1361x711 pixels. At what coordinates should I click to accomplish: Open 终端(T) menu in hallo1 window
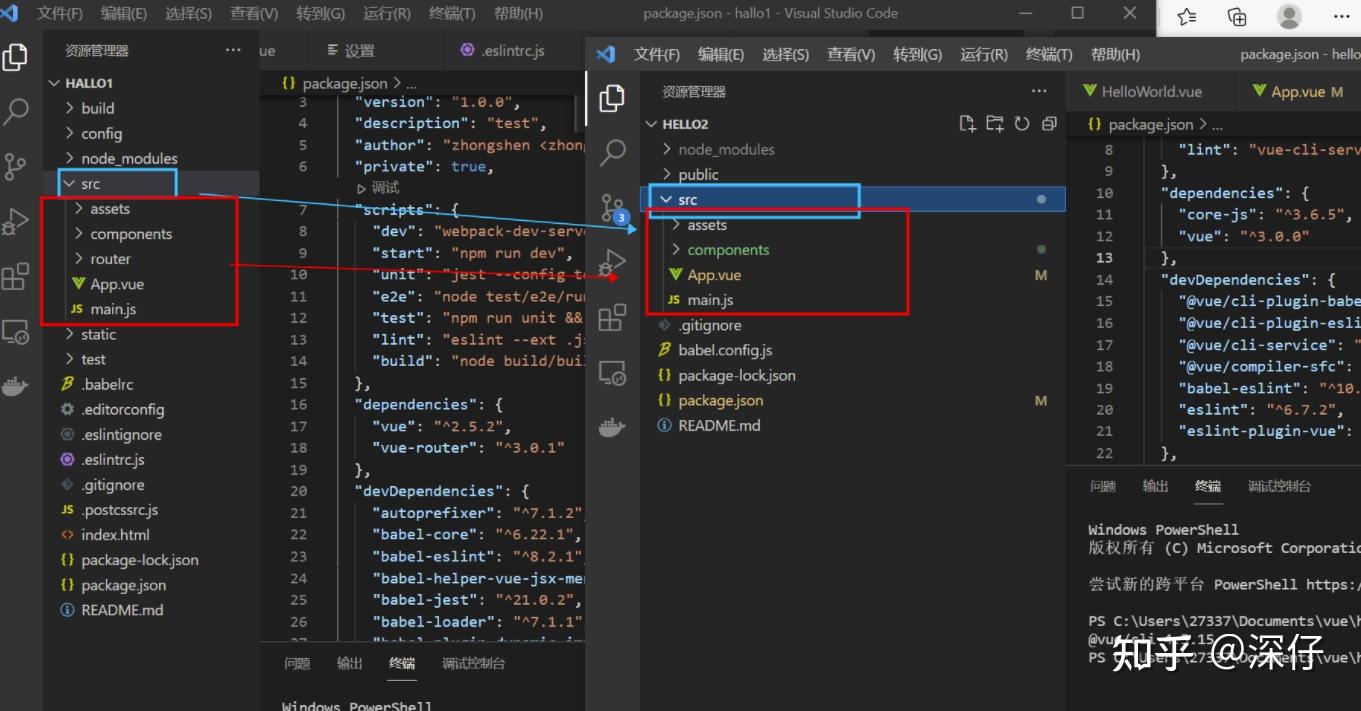(x=452, y=14)
